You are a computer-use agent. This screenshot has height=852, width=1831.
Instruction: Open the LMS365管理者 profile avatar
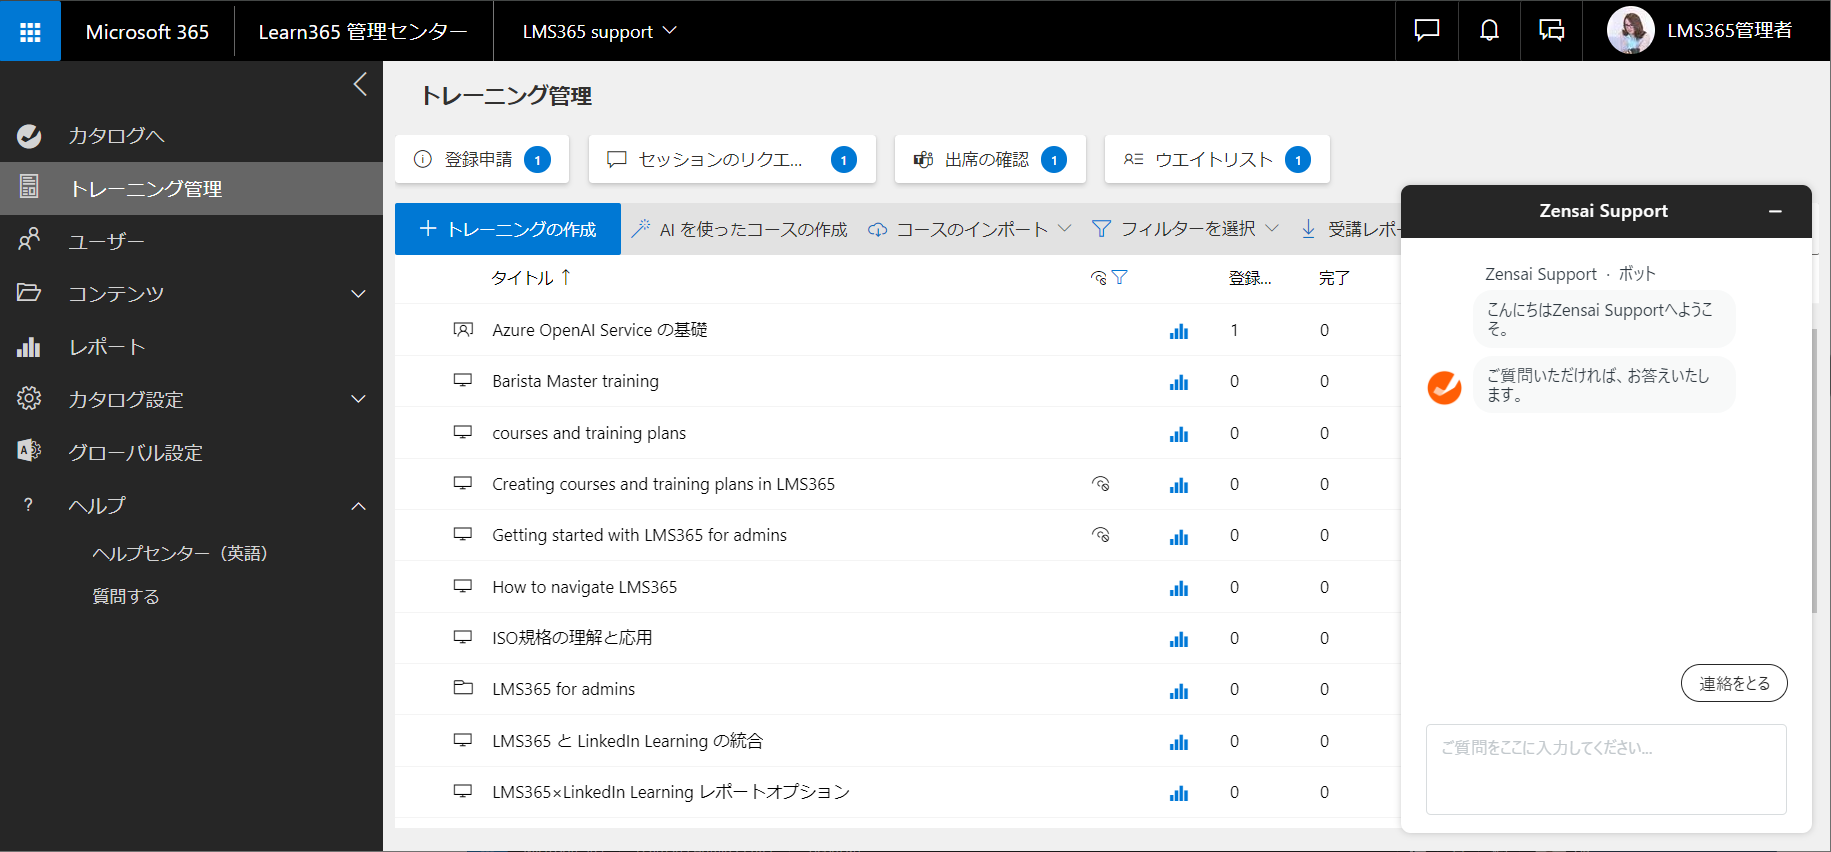tap(1630, 31)
